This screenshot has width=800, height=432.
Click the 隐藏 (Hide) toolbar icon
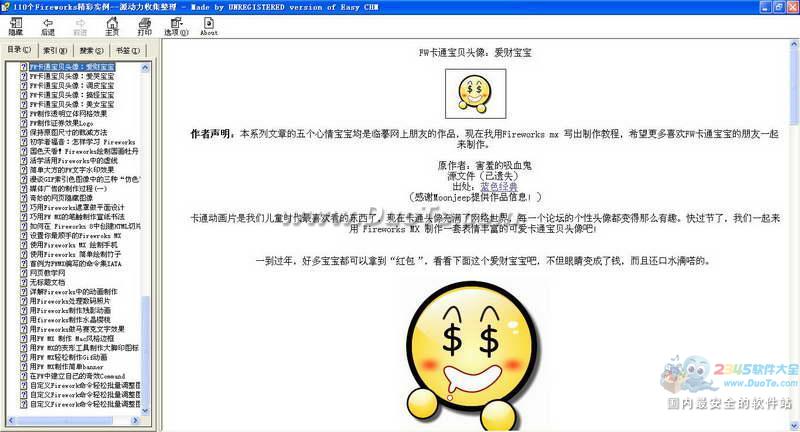click(x=16, y=26)
